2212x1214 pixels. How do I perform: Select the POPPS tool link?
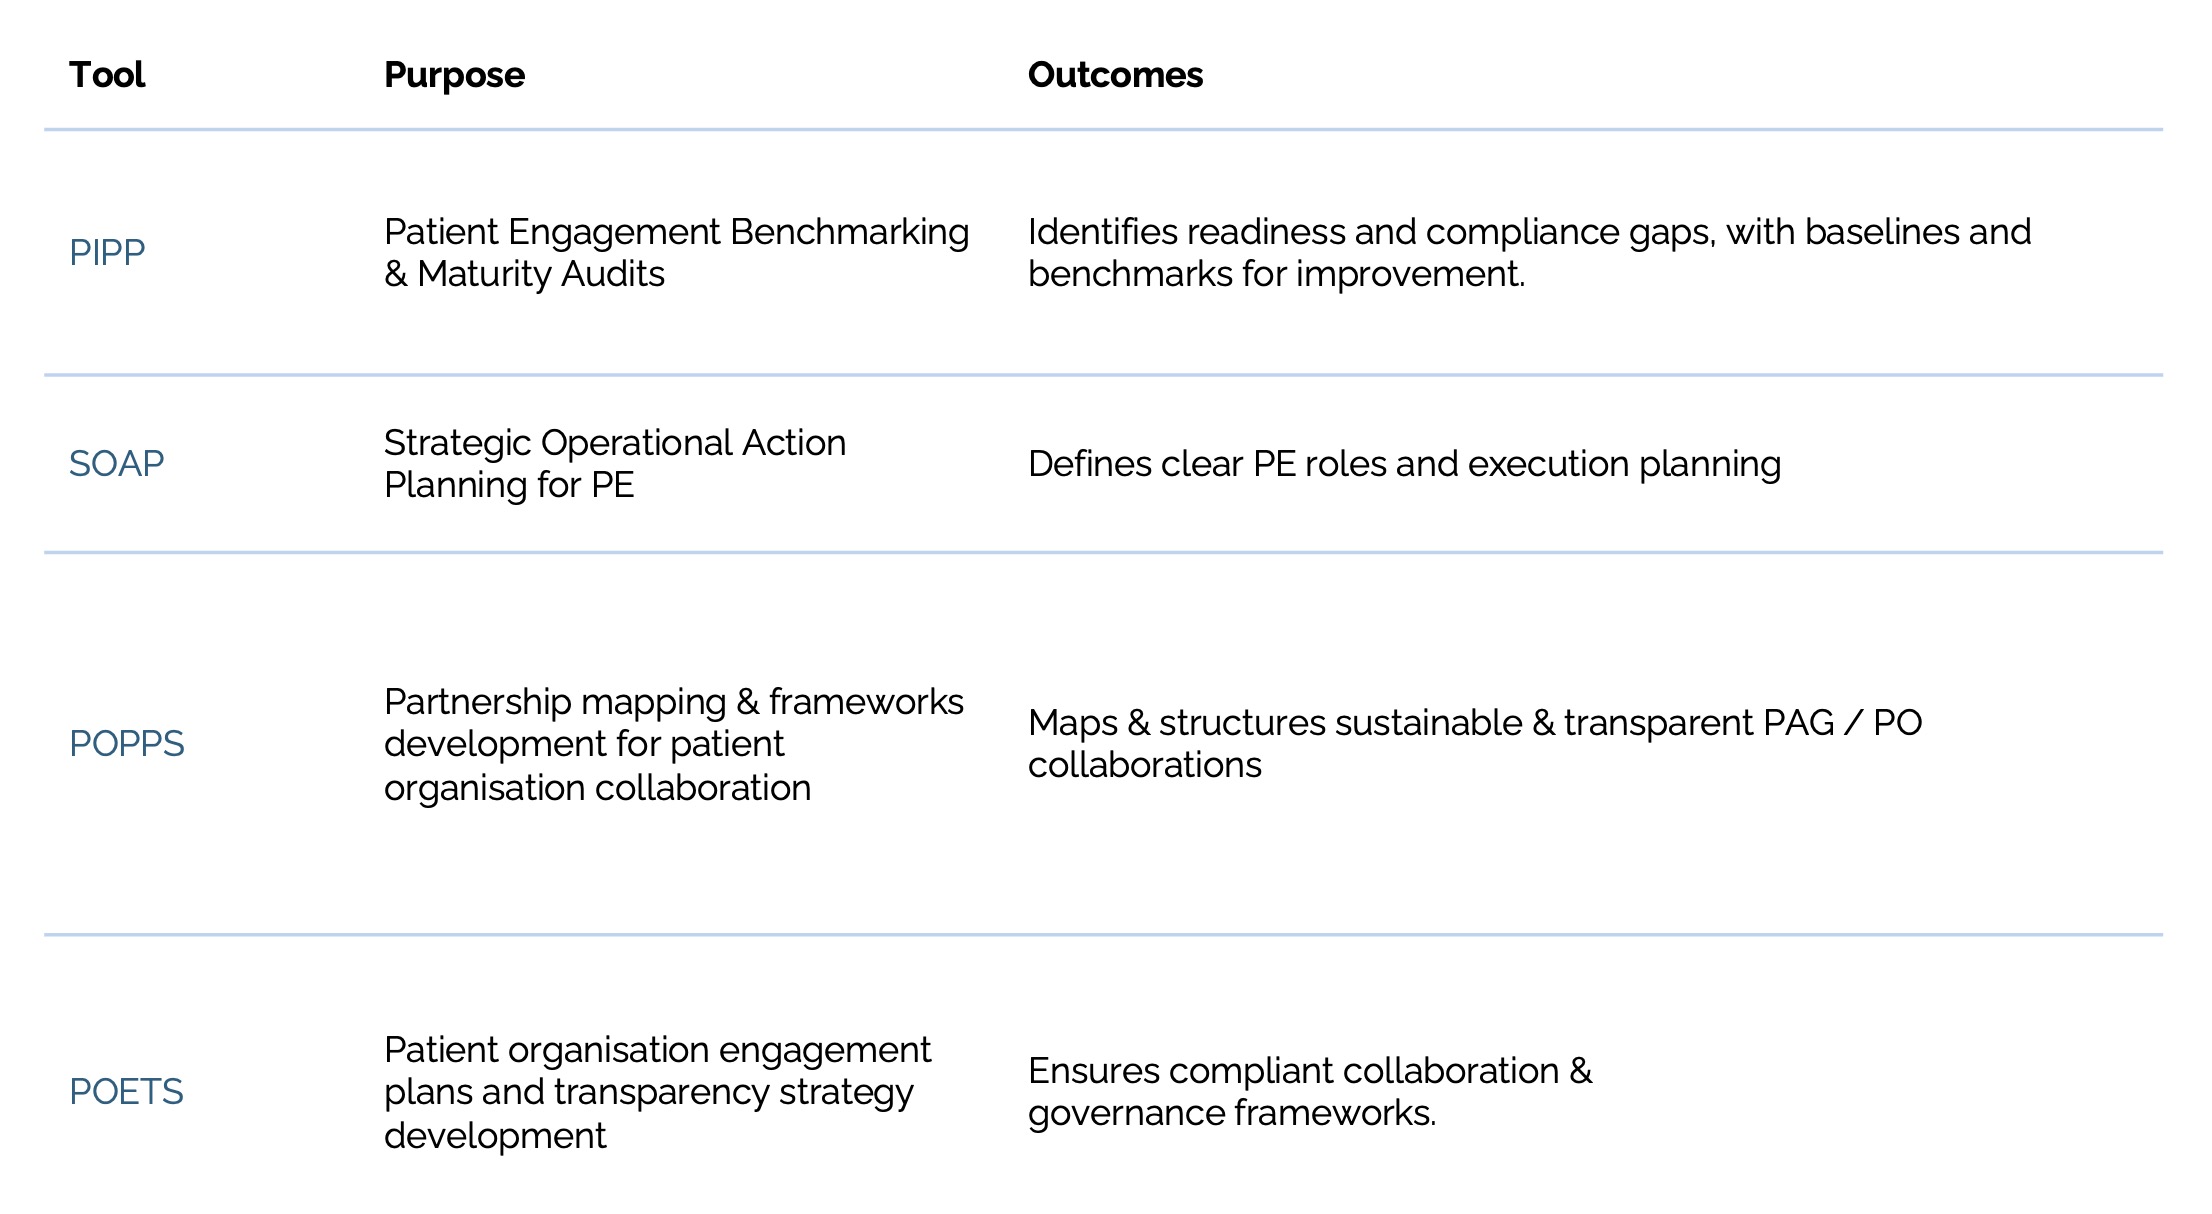[x=126, y=744]
